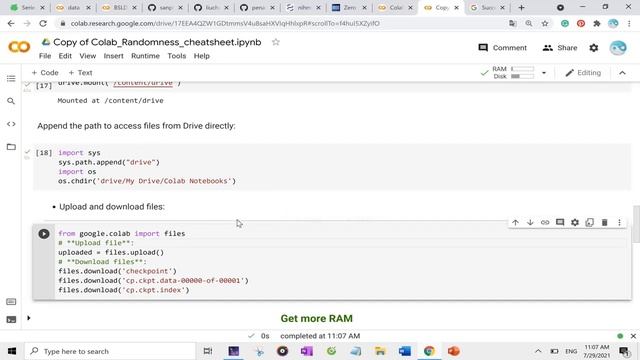Open the Runtime menu
The image size is (640, 360).
145,56
